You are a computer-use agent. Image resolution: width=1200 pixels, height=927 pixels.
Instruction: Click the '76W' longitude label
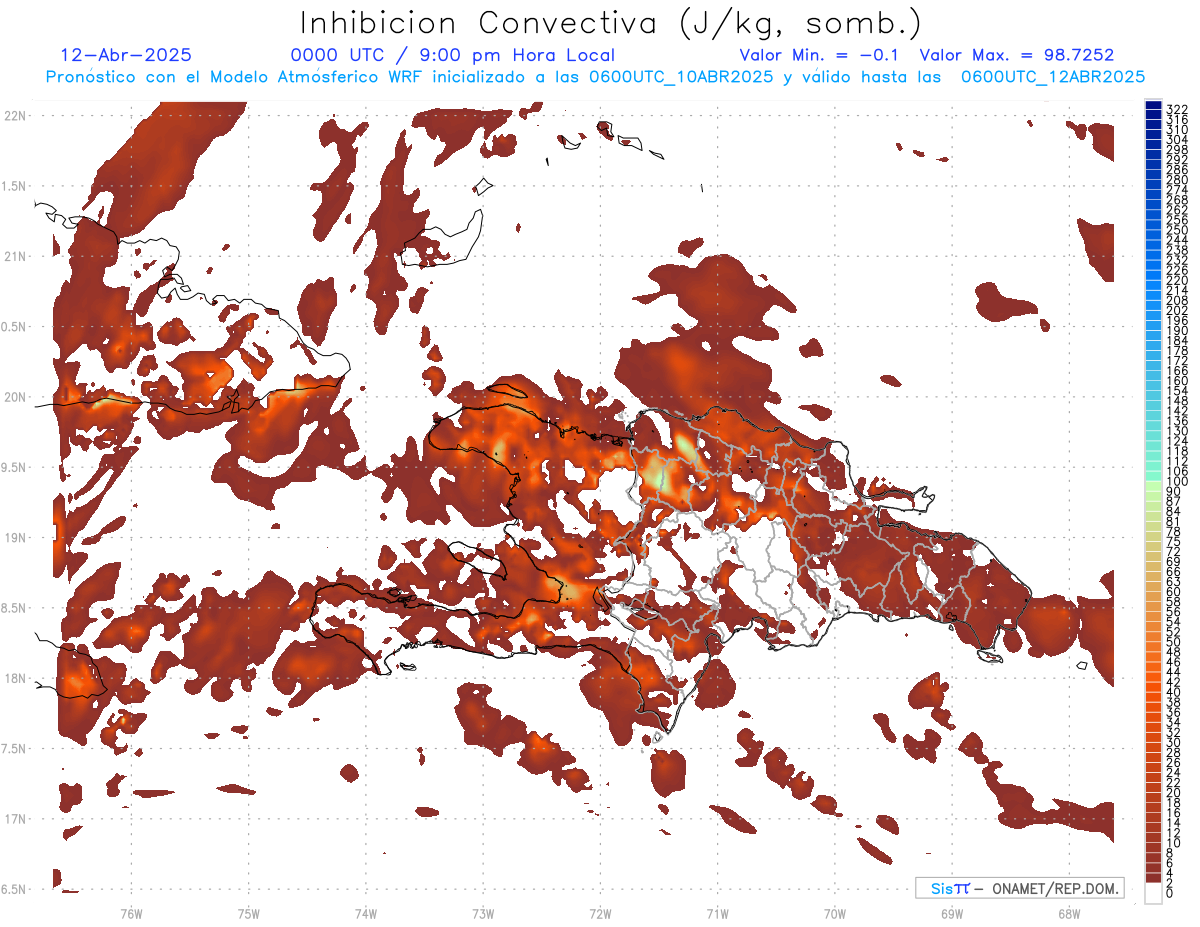coord(131,913)
